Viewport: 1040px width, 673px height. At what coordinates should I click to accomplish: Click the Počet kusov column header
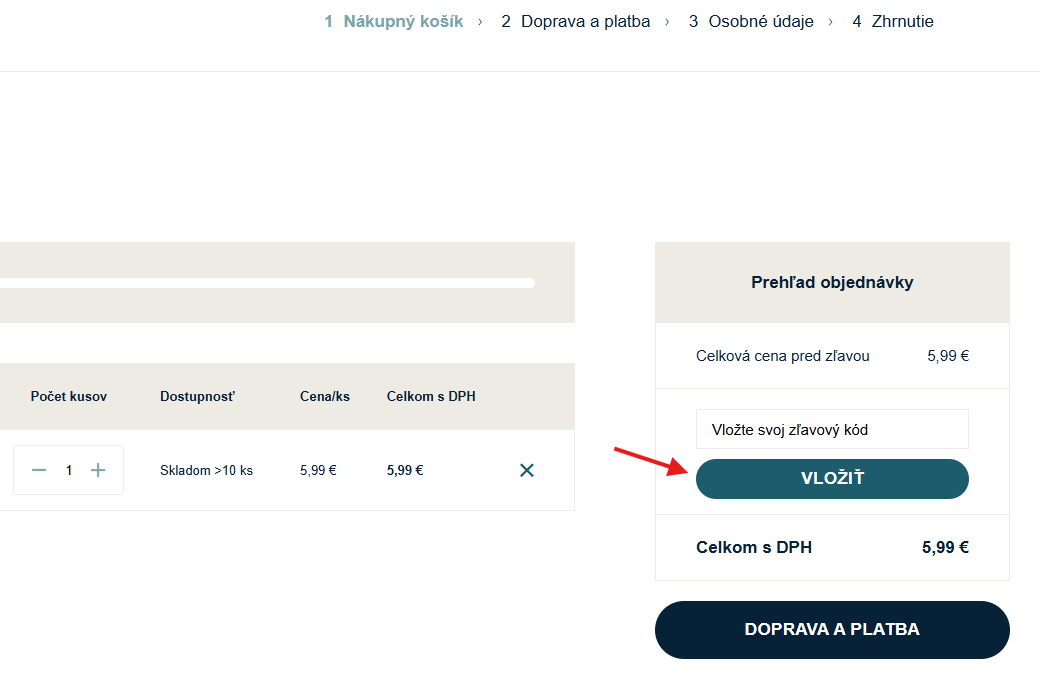(x=69, y=397)
